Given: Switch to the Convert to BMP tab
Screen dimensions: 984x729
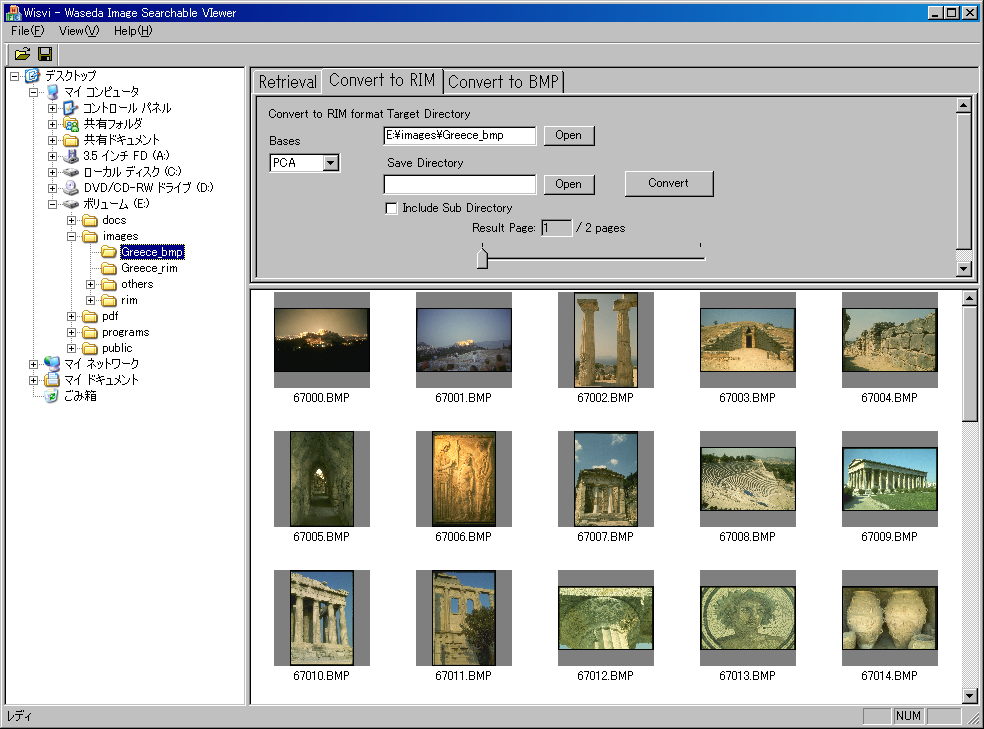Looking at the screenshot, I should coord(503,82).
